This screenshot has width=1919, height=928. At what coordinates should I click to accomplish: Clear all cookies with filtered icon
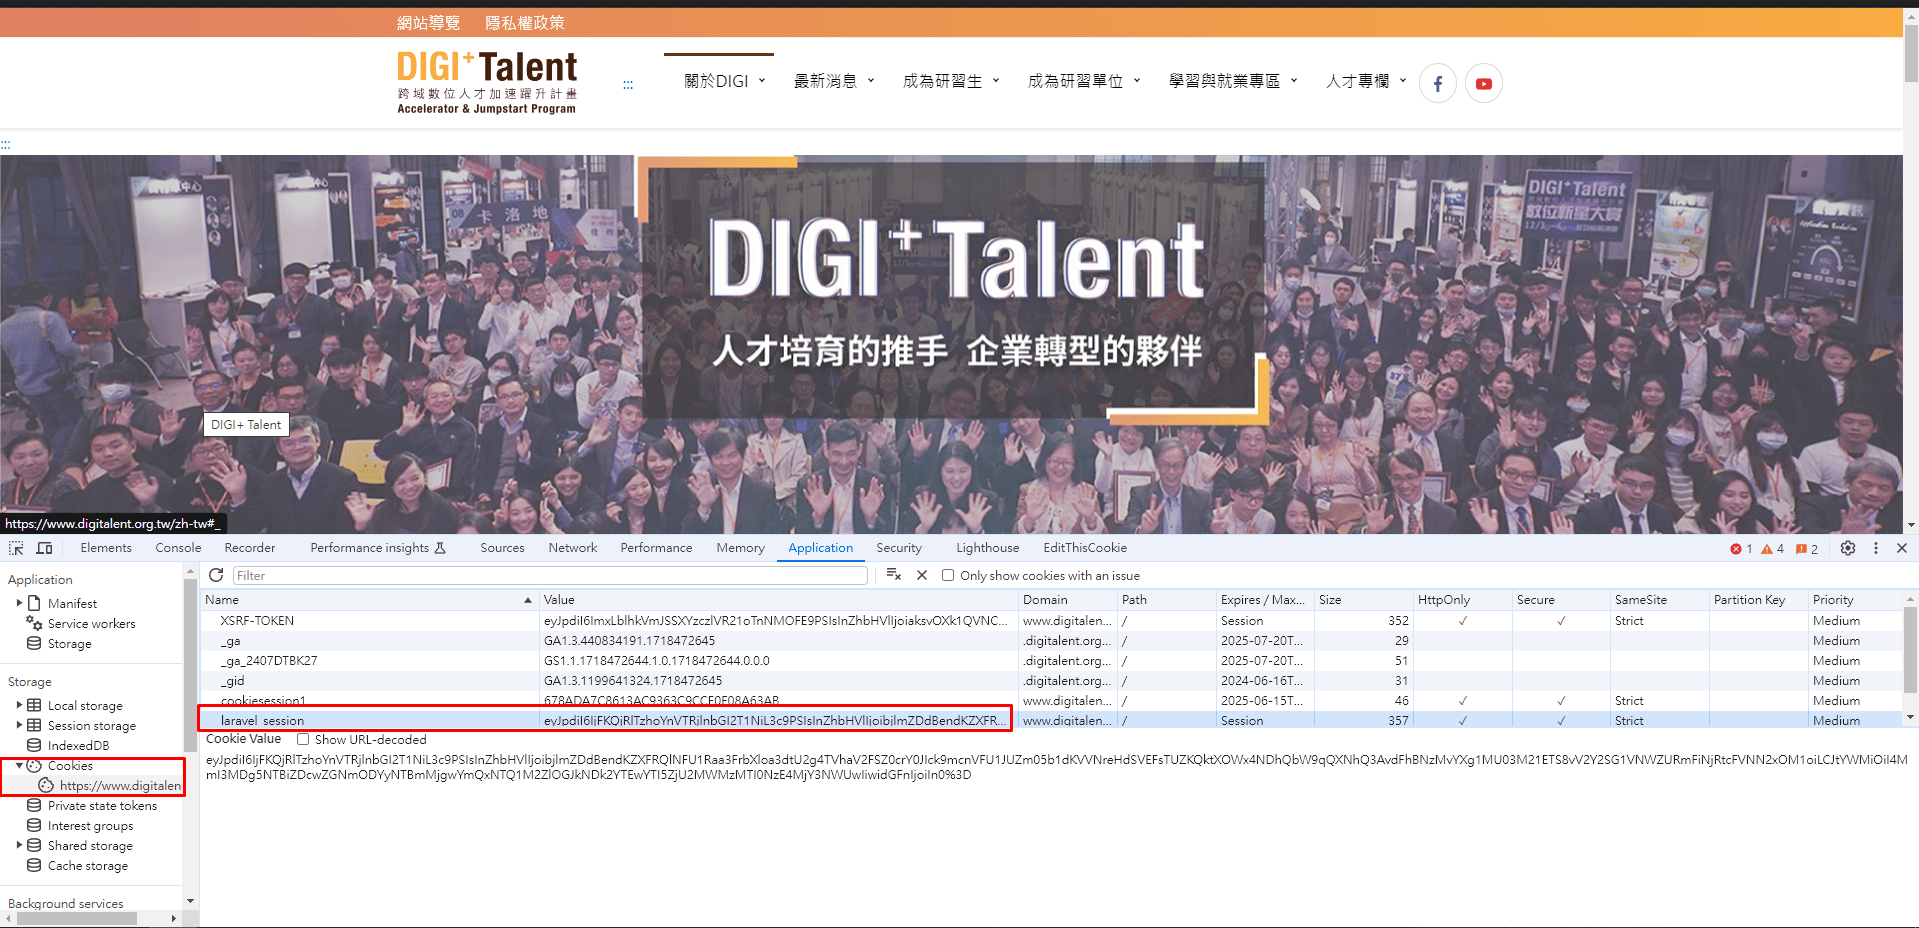(894, 575)
